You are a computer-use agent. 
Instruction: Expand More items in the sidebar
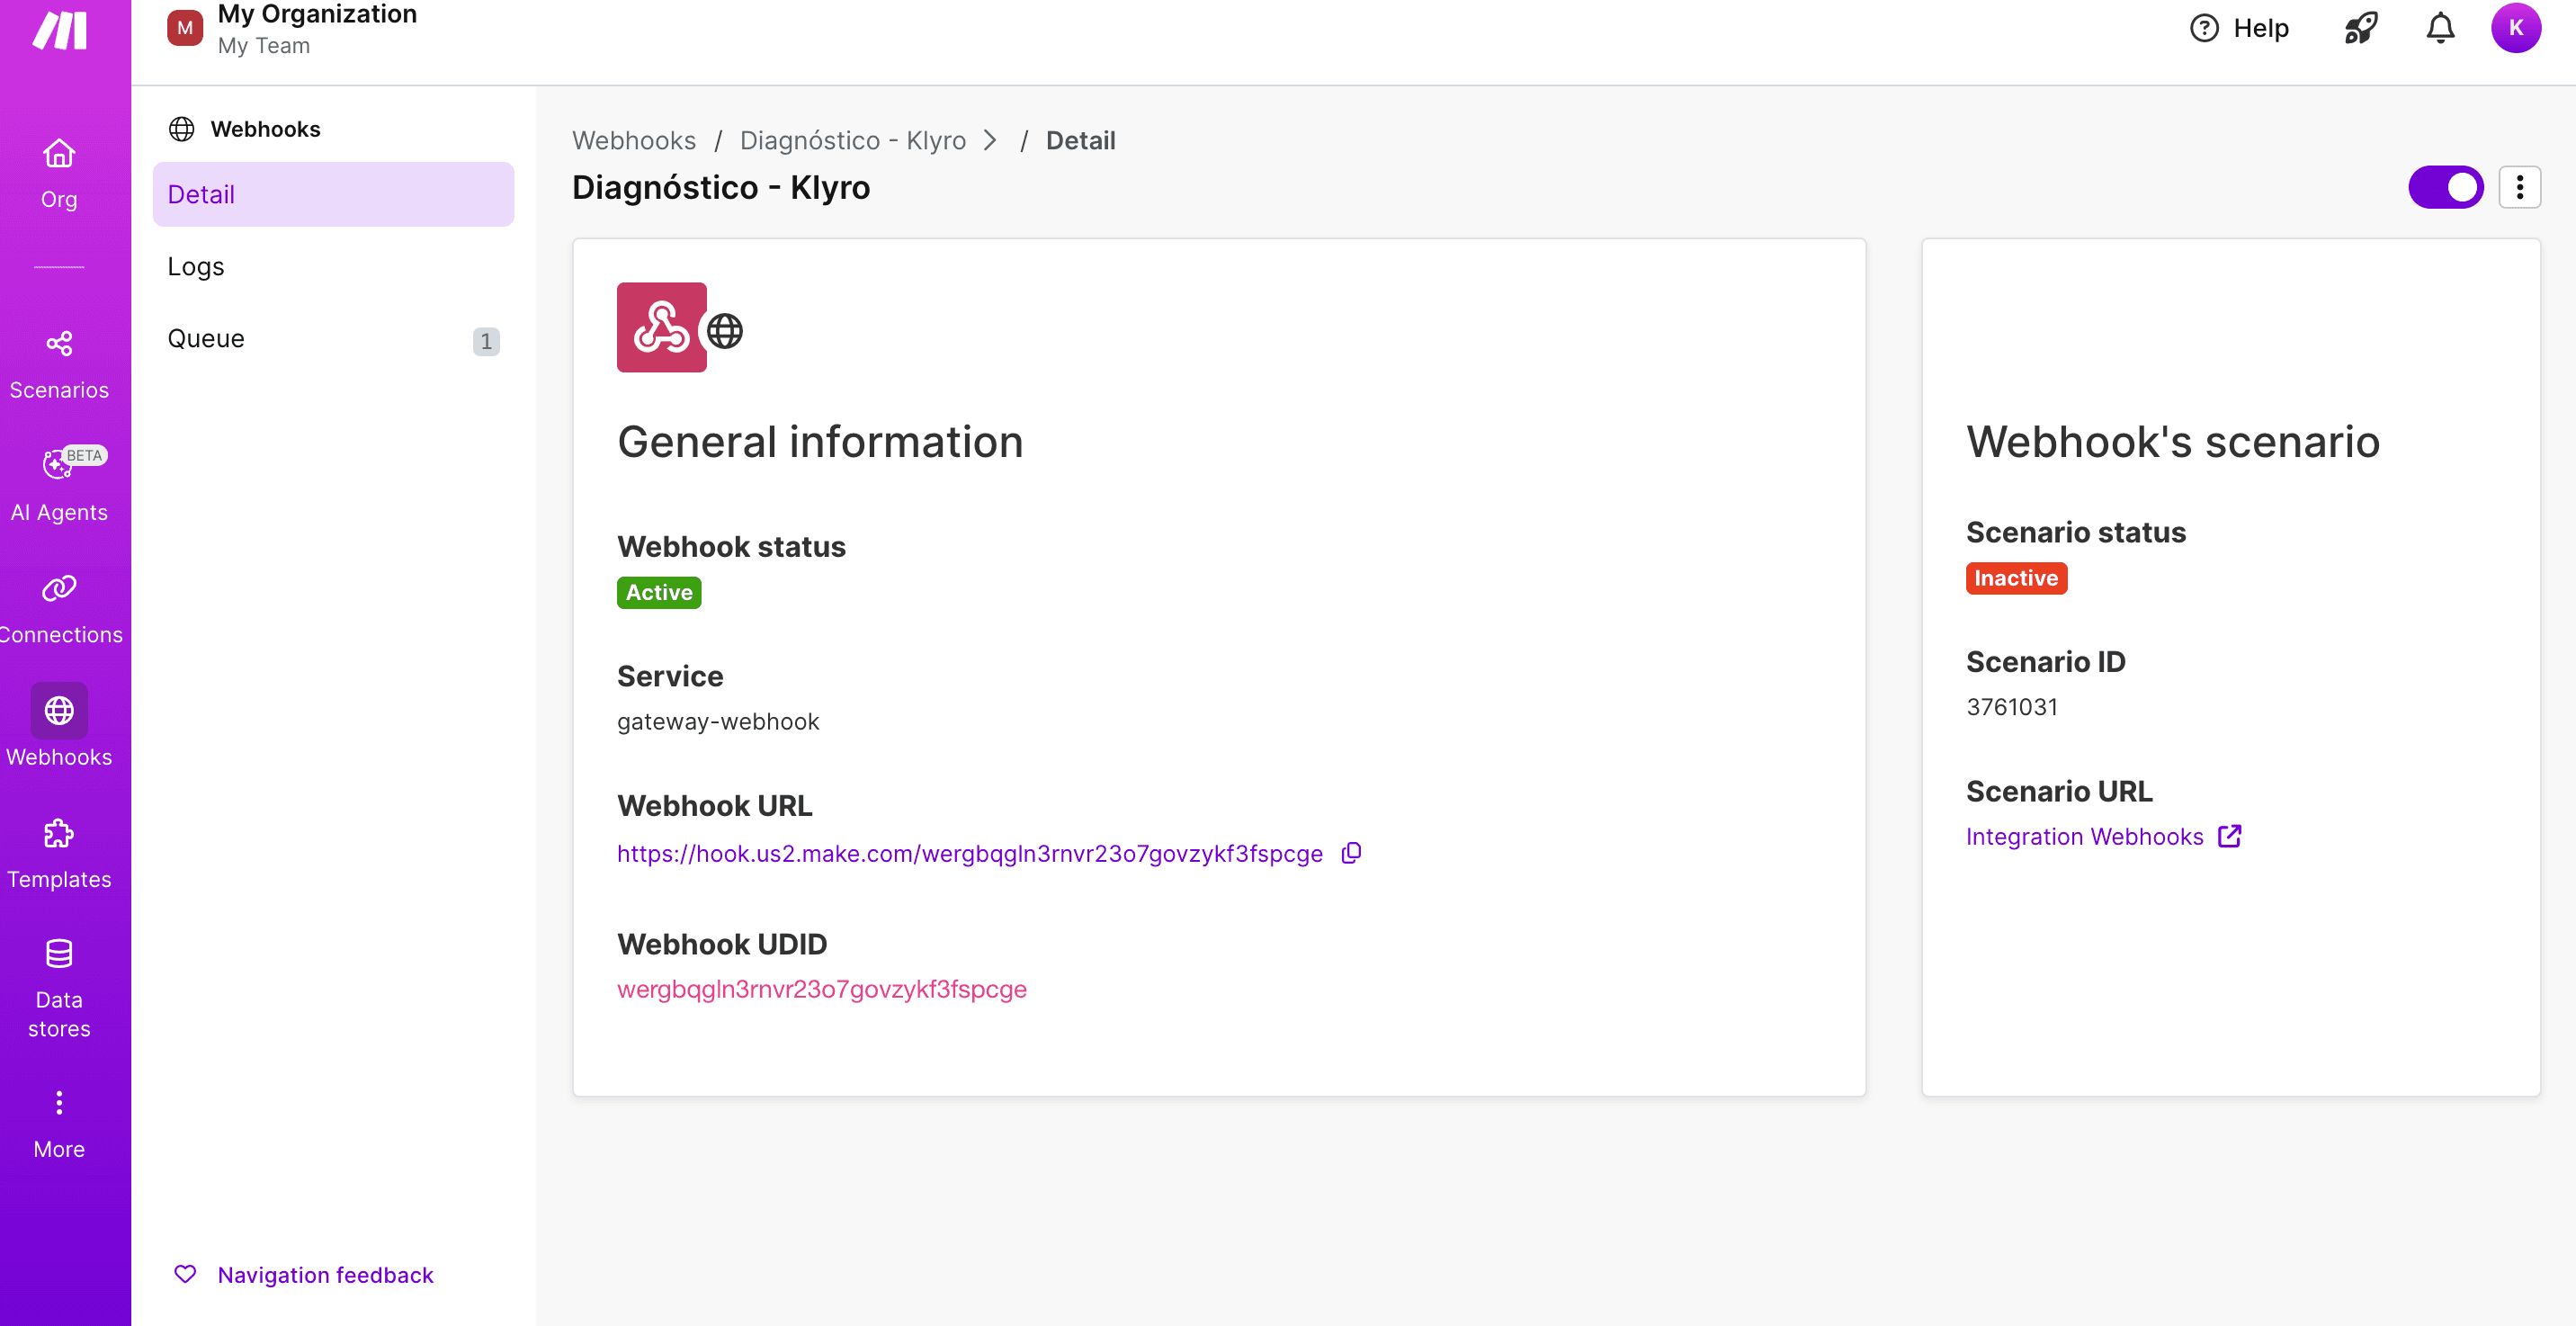[x=59, y=1122]
